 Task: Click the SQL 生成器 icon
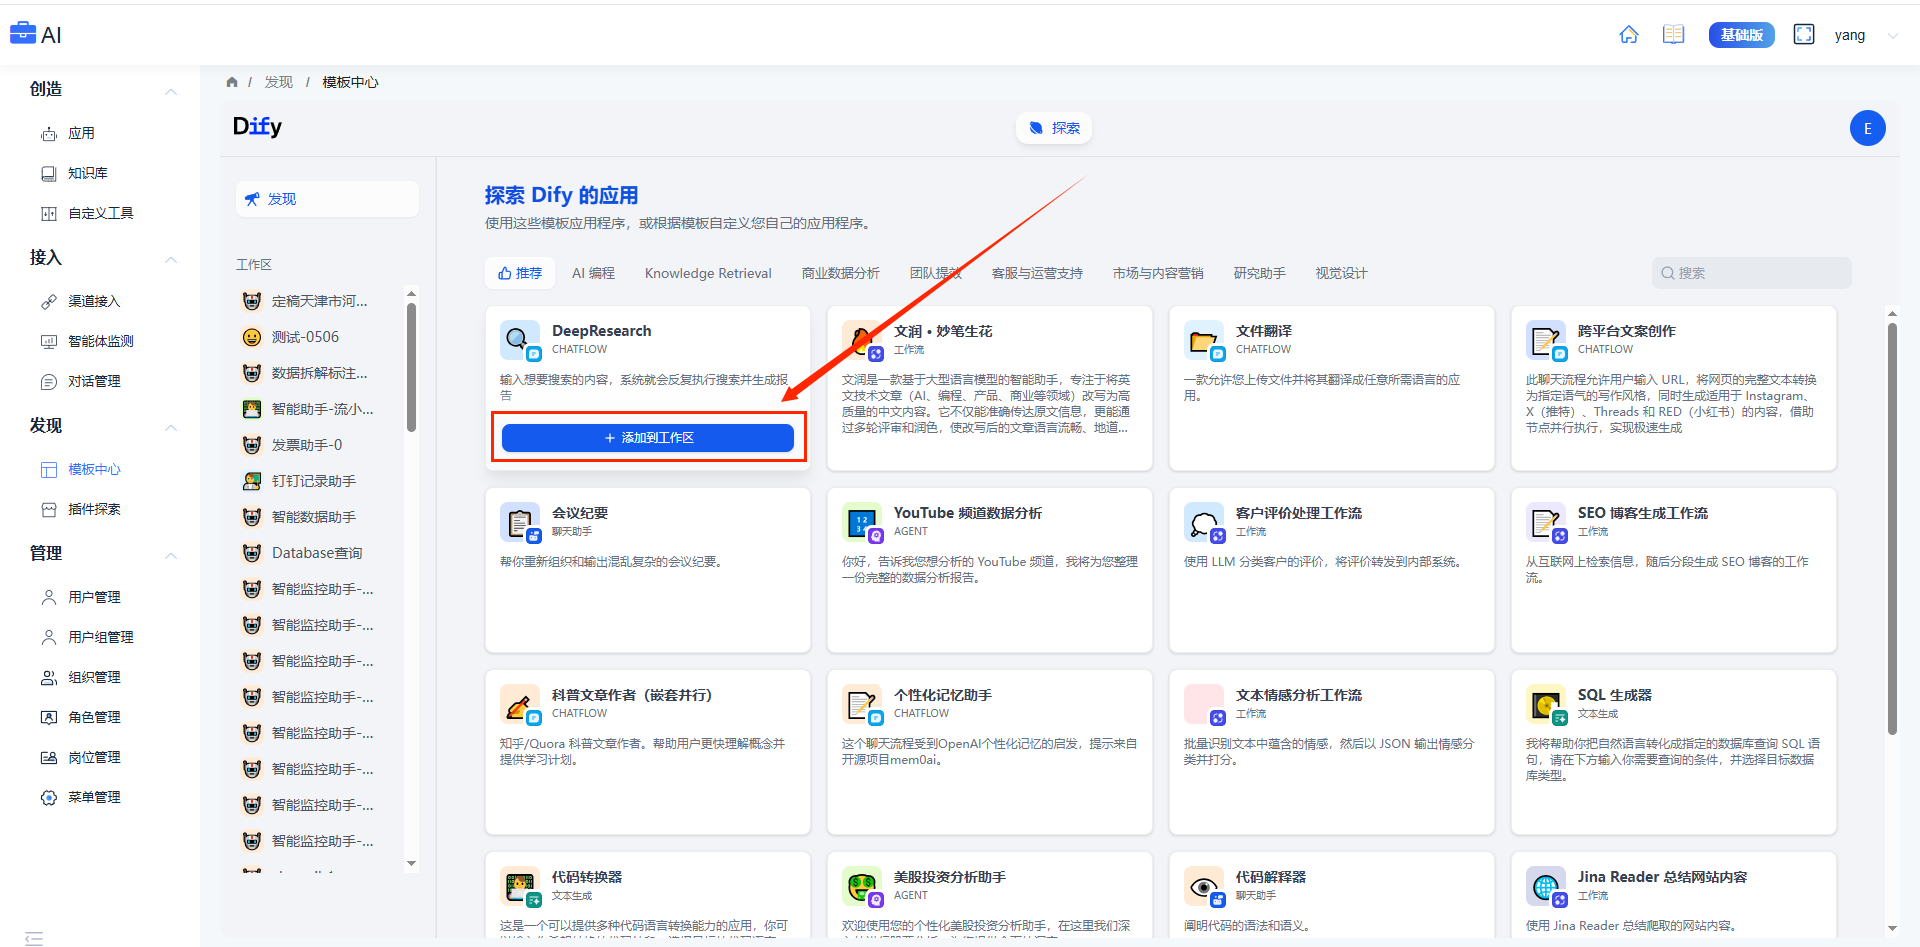tap(1546, 704)
